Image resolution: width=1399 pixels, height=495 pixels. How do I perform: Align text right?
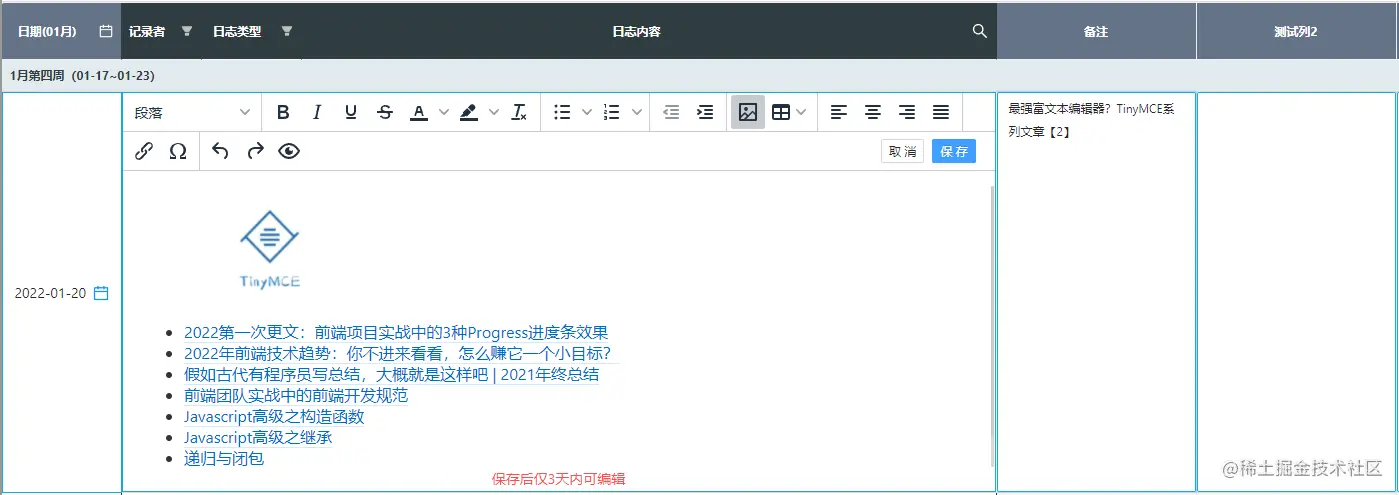[907, 112]
